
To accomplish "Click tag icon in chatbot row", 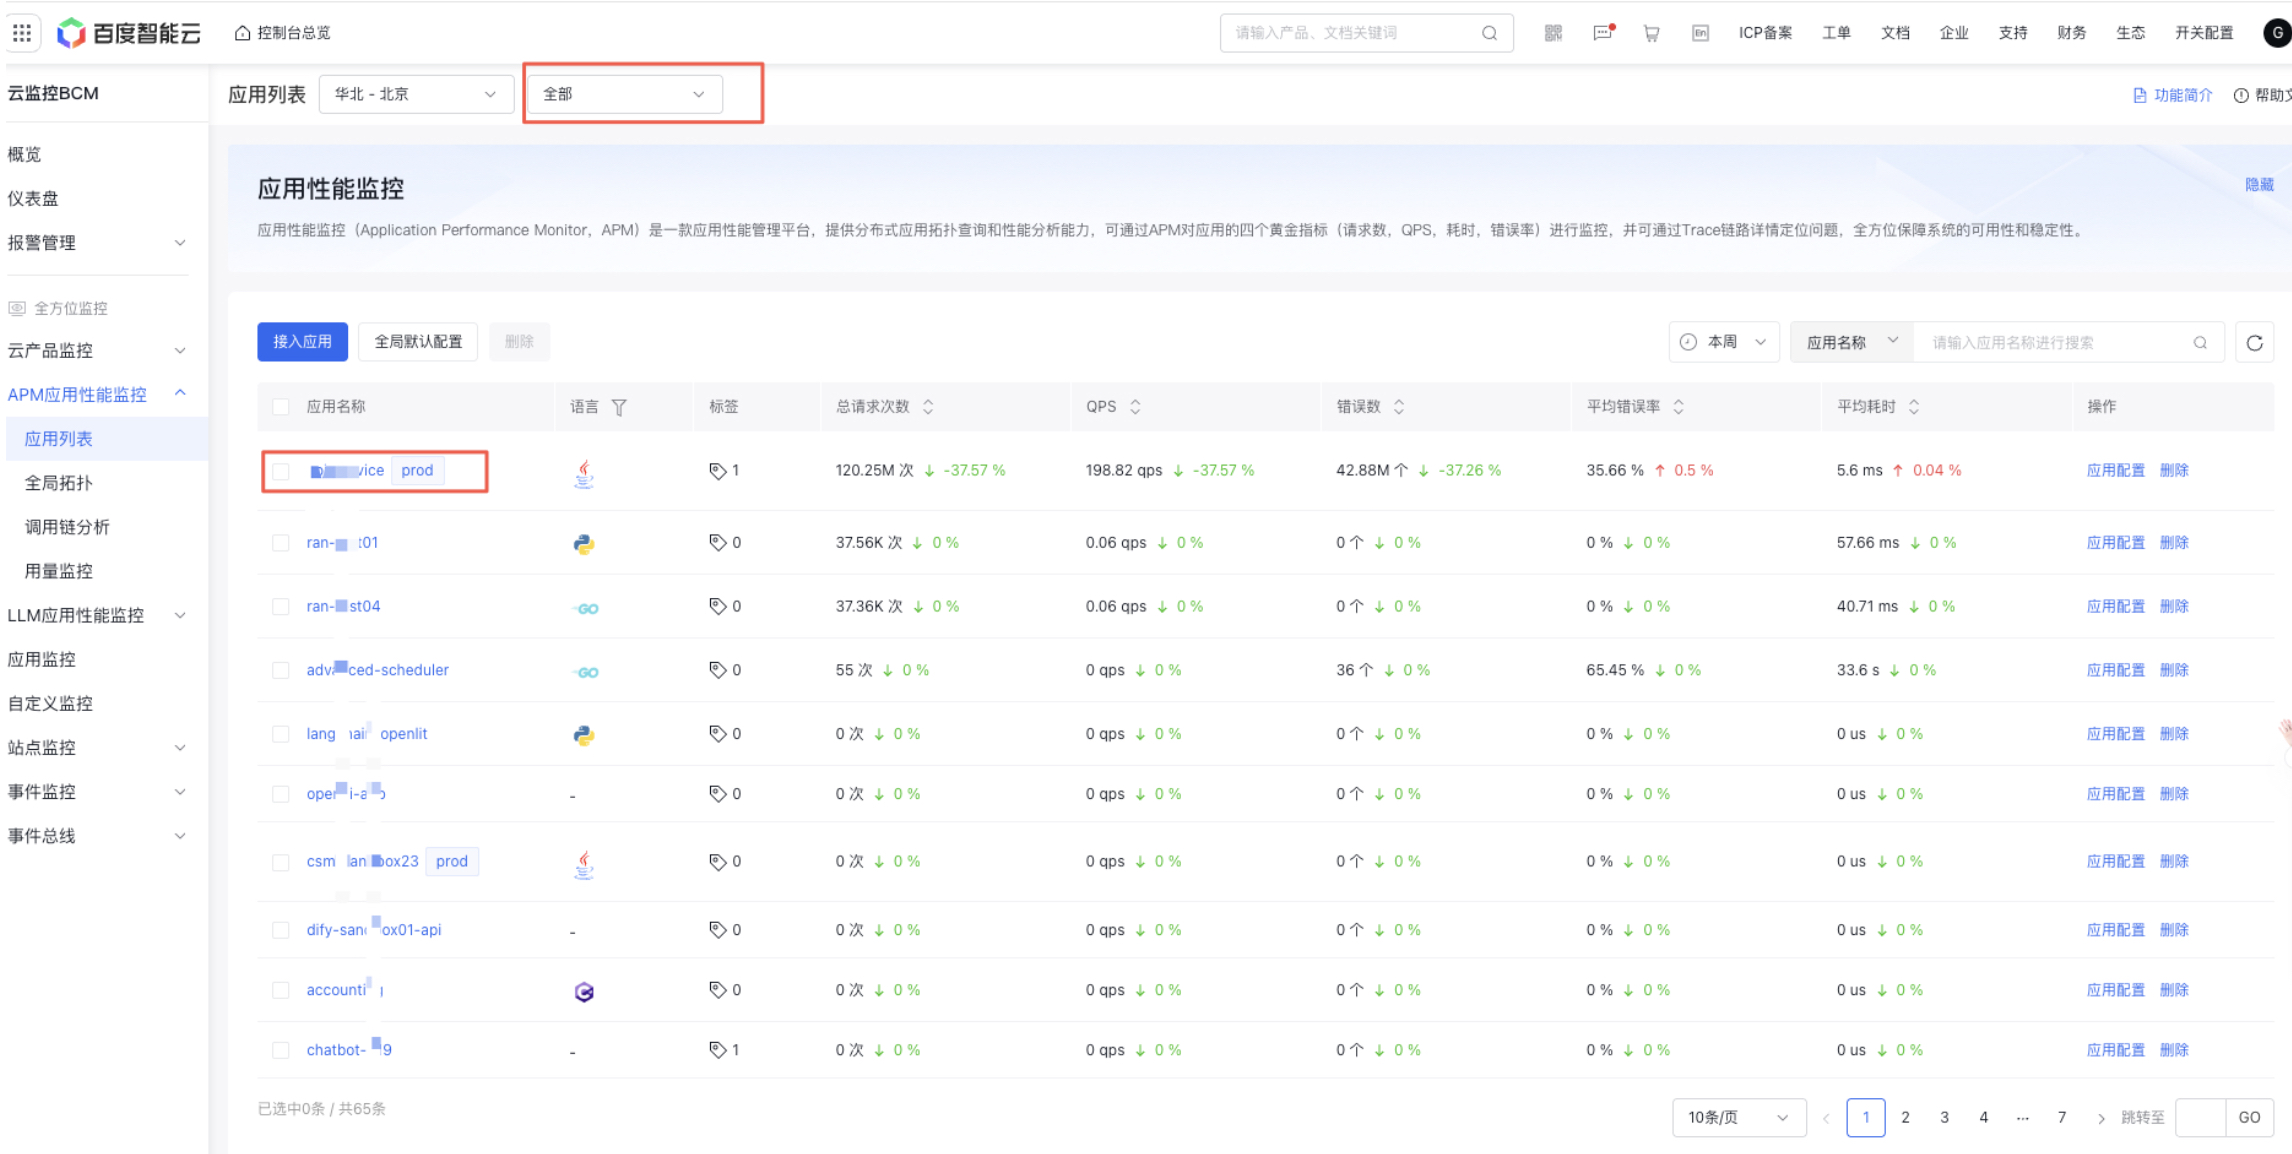I will tap(717, 1050).
